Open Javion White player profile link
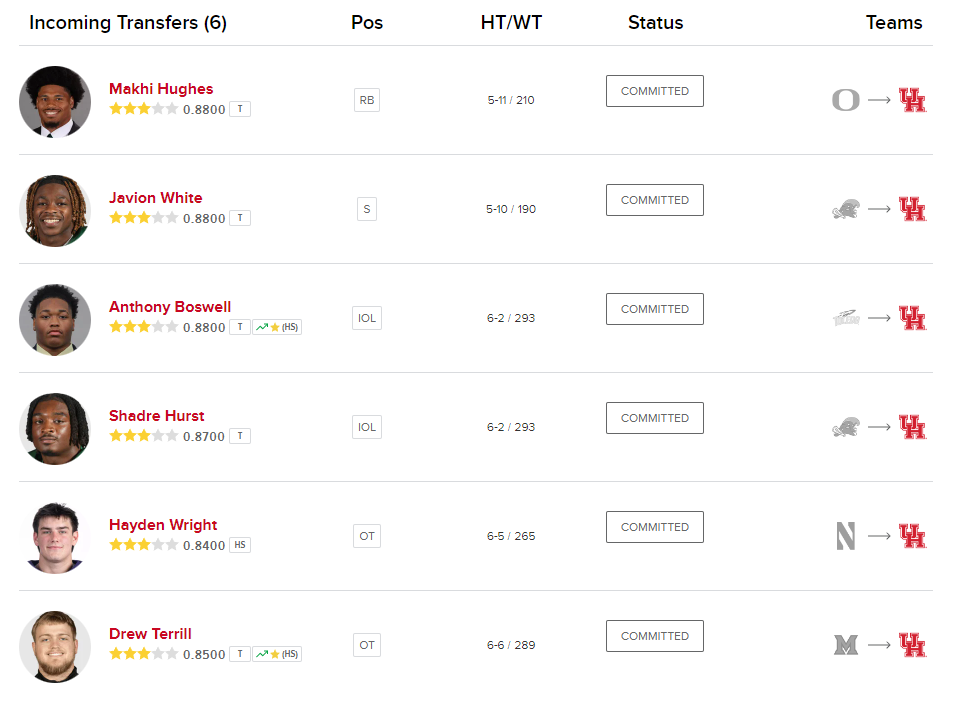Image resolution: width=965 pixels, height=703 pixels. point(155,198)
